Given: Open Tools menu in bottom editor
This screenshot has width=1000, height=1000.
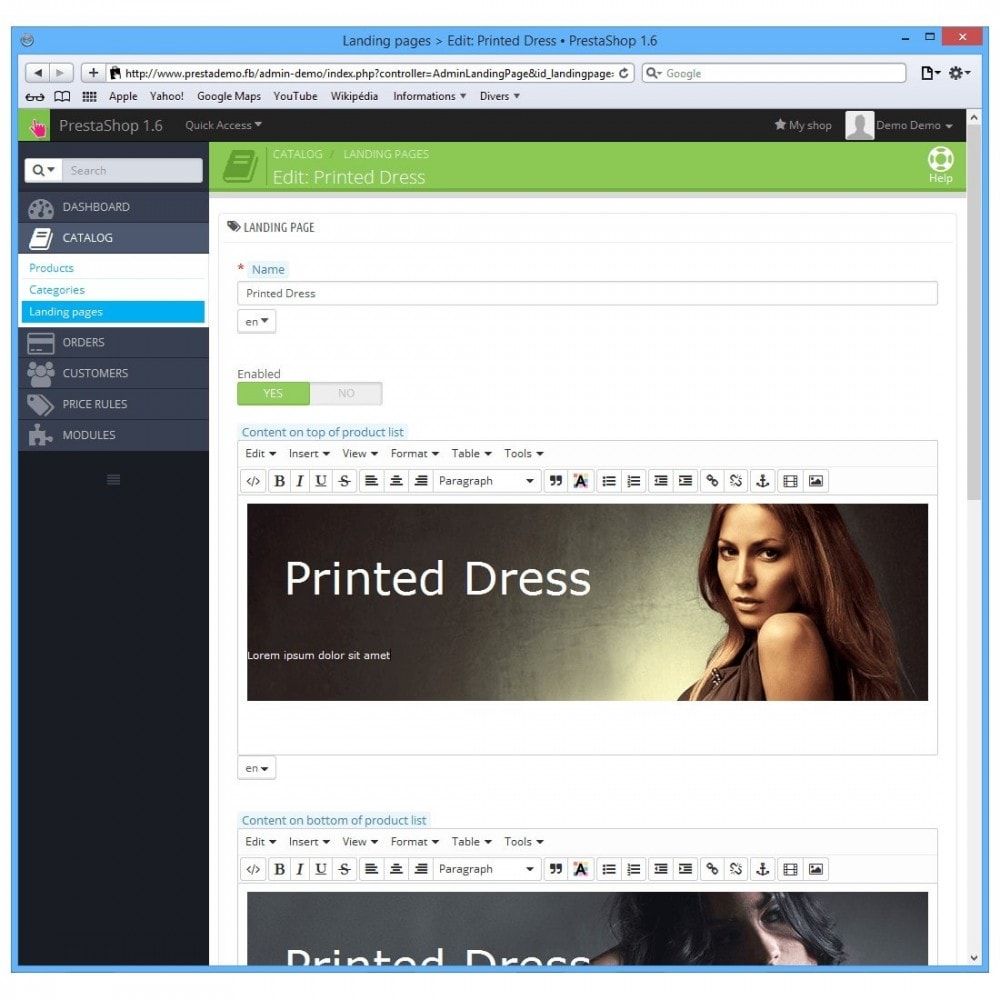Looking at the screenshot, I should pyautogui.click(x=524, y=842).
